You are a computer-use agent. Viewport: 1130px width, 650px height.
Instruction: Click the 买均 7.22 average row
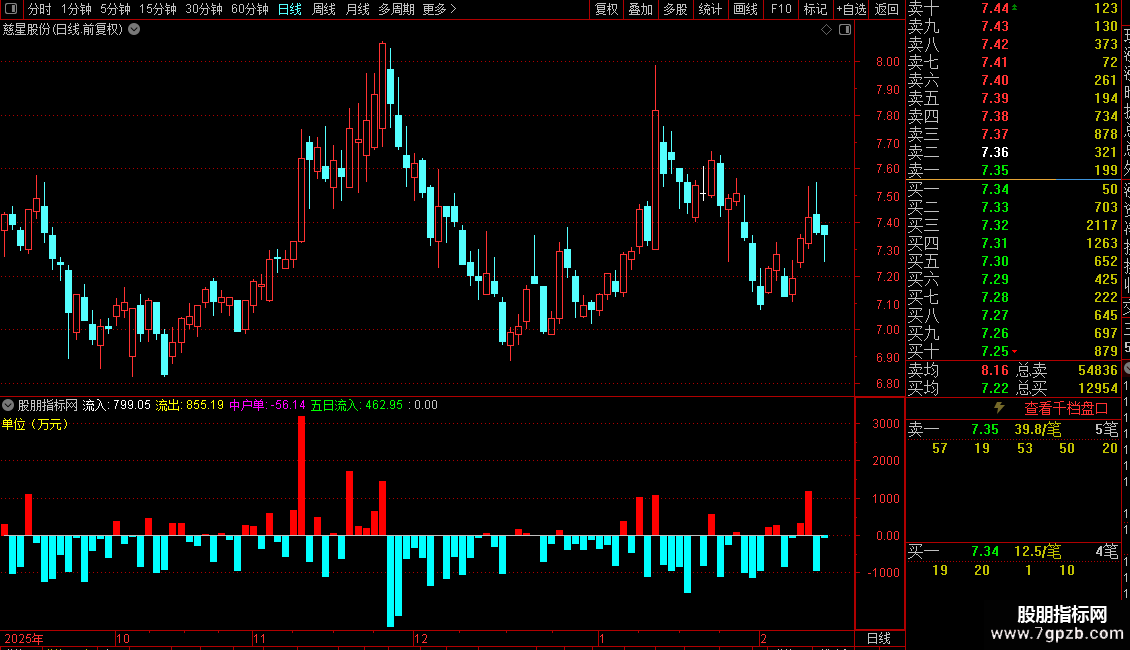point(958,388)
